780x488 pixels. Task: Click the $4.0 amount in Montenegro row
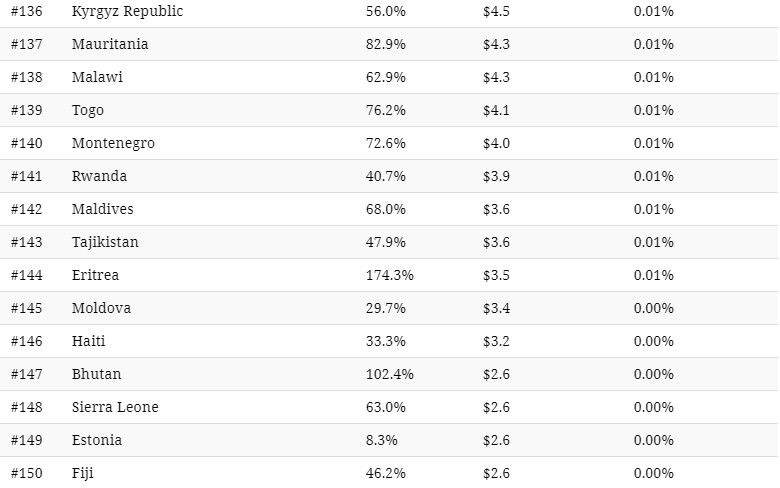[x=496, y=143]
